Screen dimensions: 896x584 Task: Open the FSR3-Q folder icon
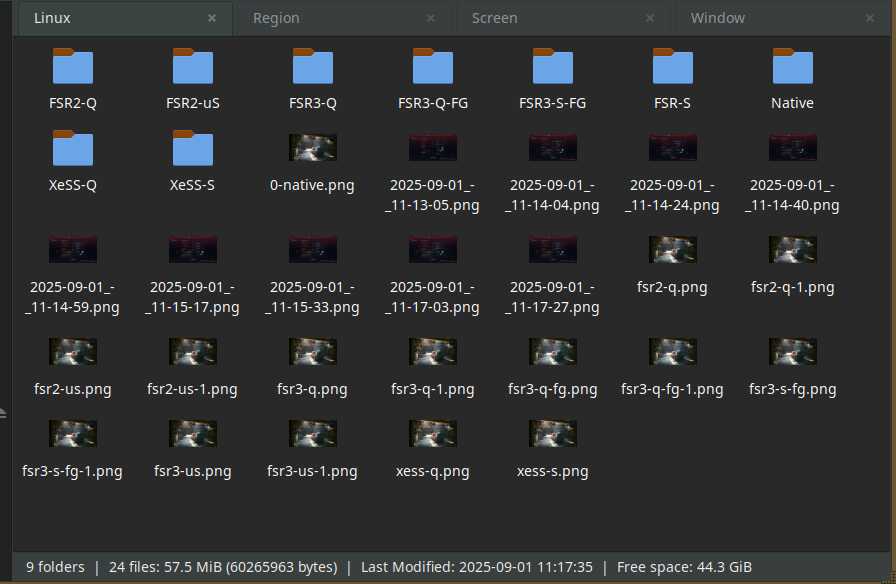(x=313, y=66)
